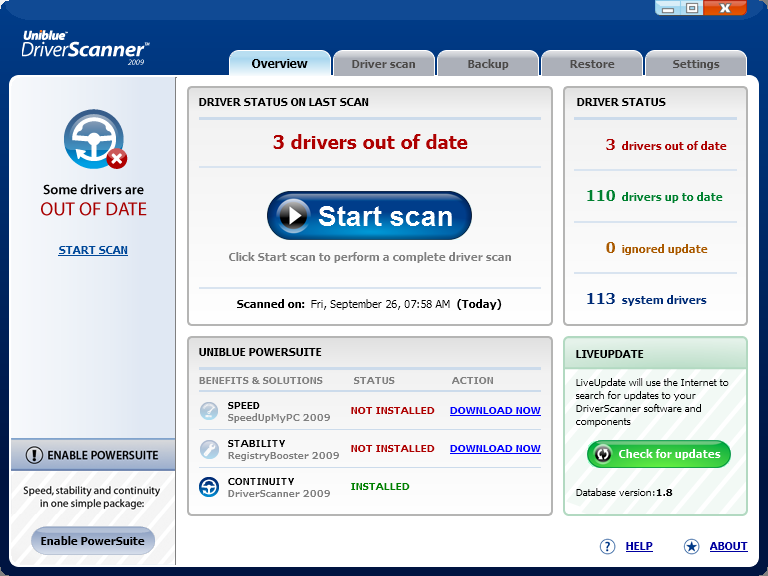Click the 3 drivers out of date status
The width and height of the screenshot is (768, 576).
point(665,146)
